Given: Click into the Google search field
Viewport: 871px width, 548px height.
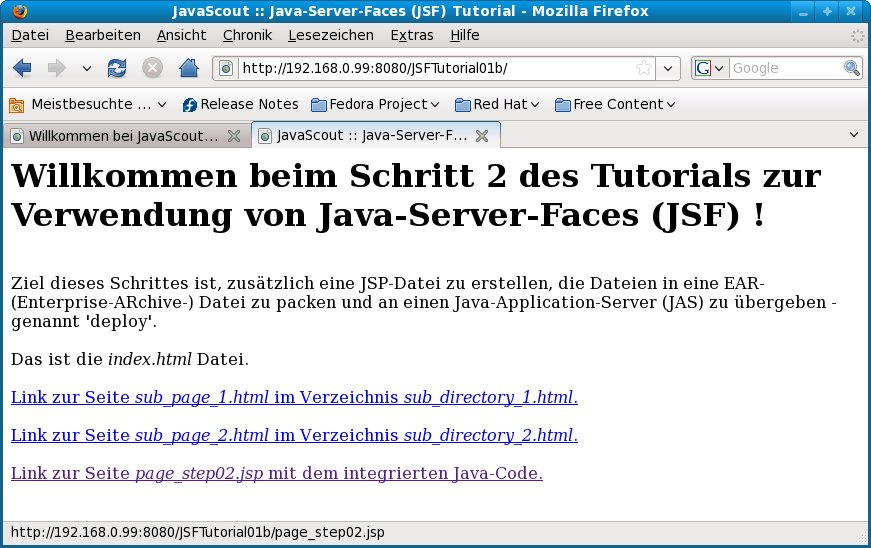Looking at the screenshot, I should click(785, 68).
